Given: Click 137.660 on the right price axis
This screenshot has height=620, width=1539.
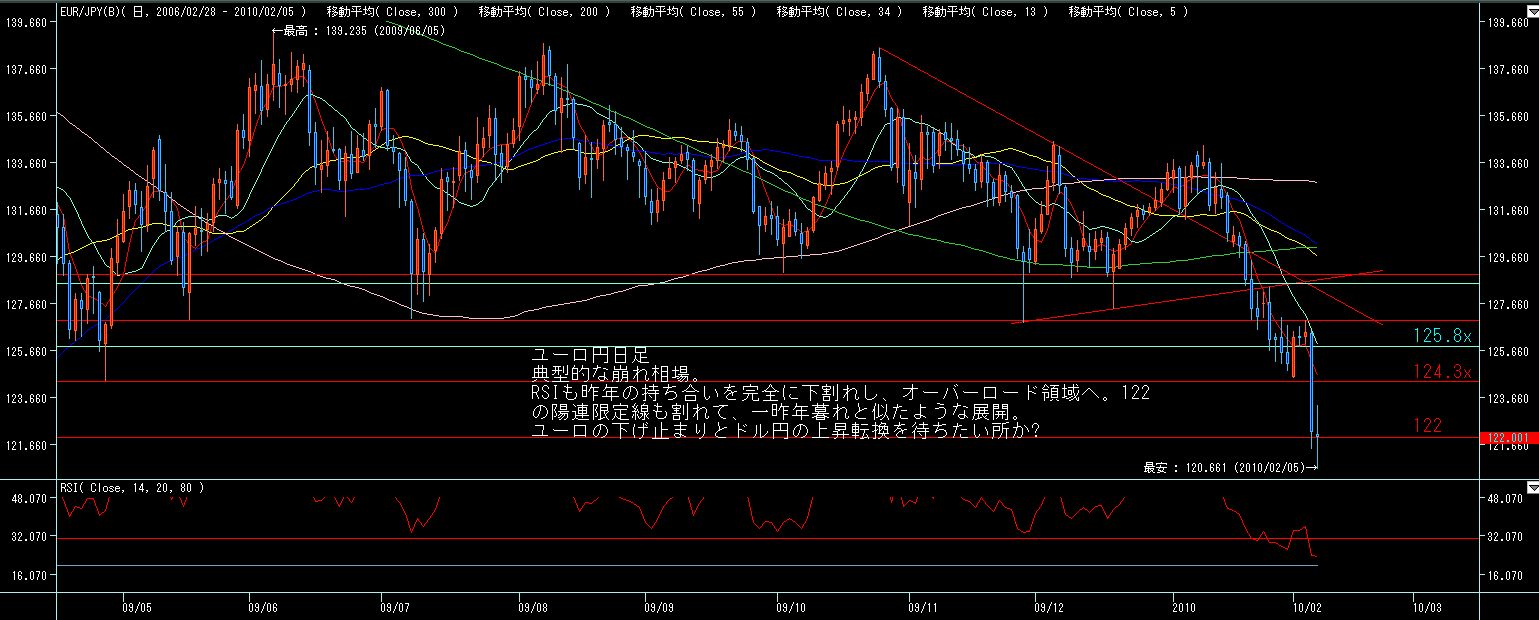Looking at the screenshot, I should coord(1508,69).
